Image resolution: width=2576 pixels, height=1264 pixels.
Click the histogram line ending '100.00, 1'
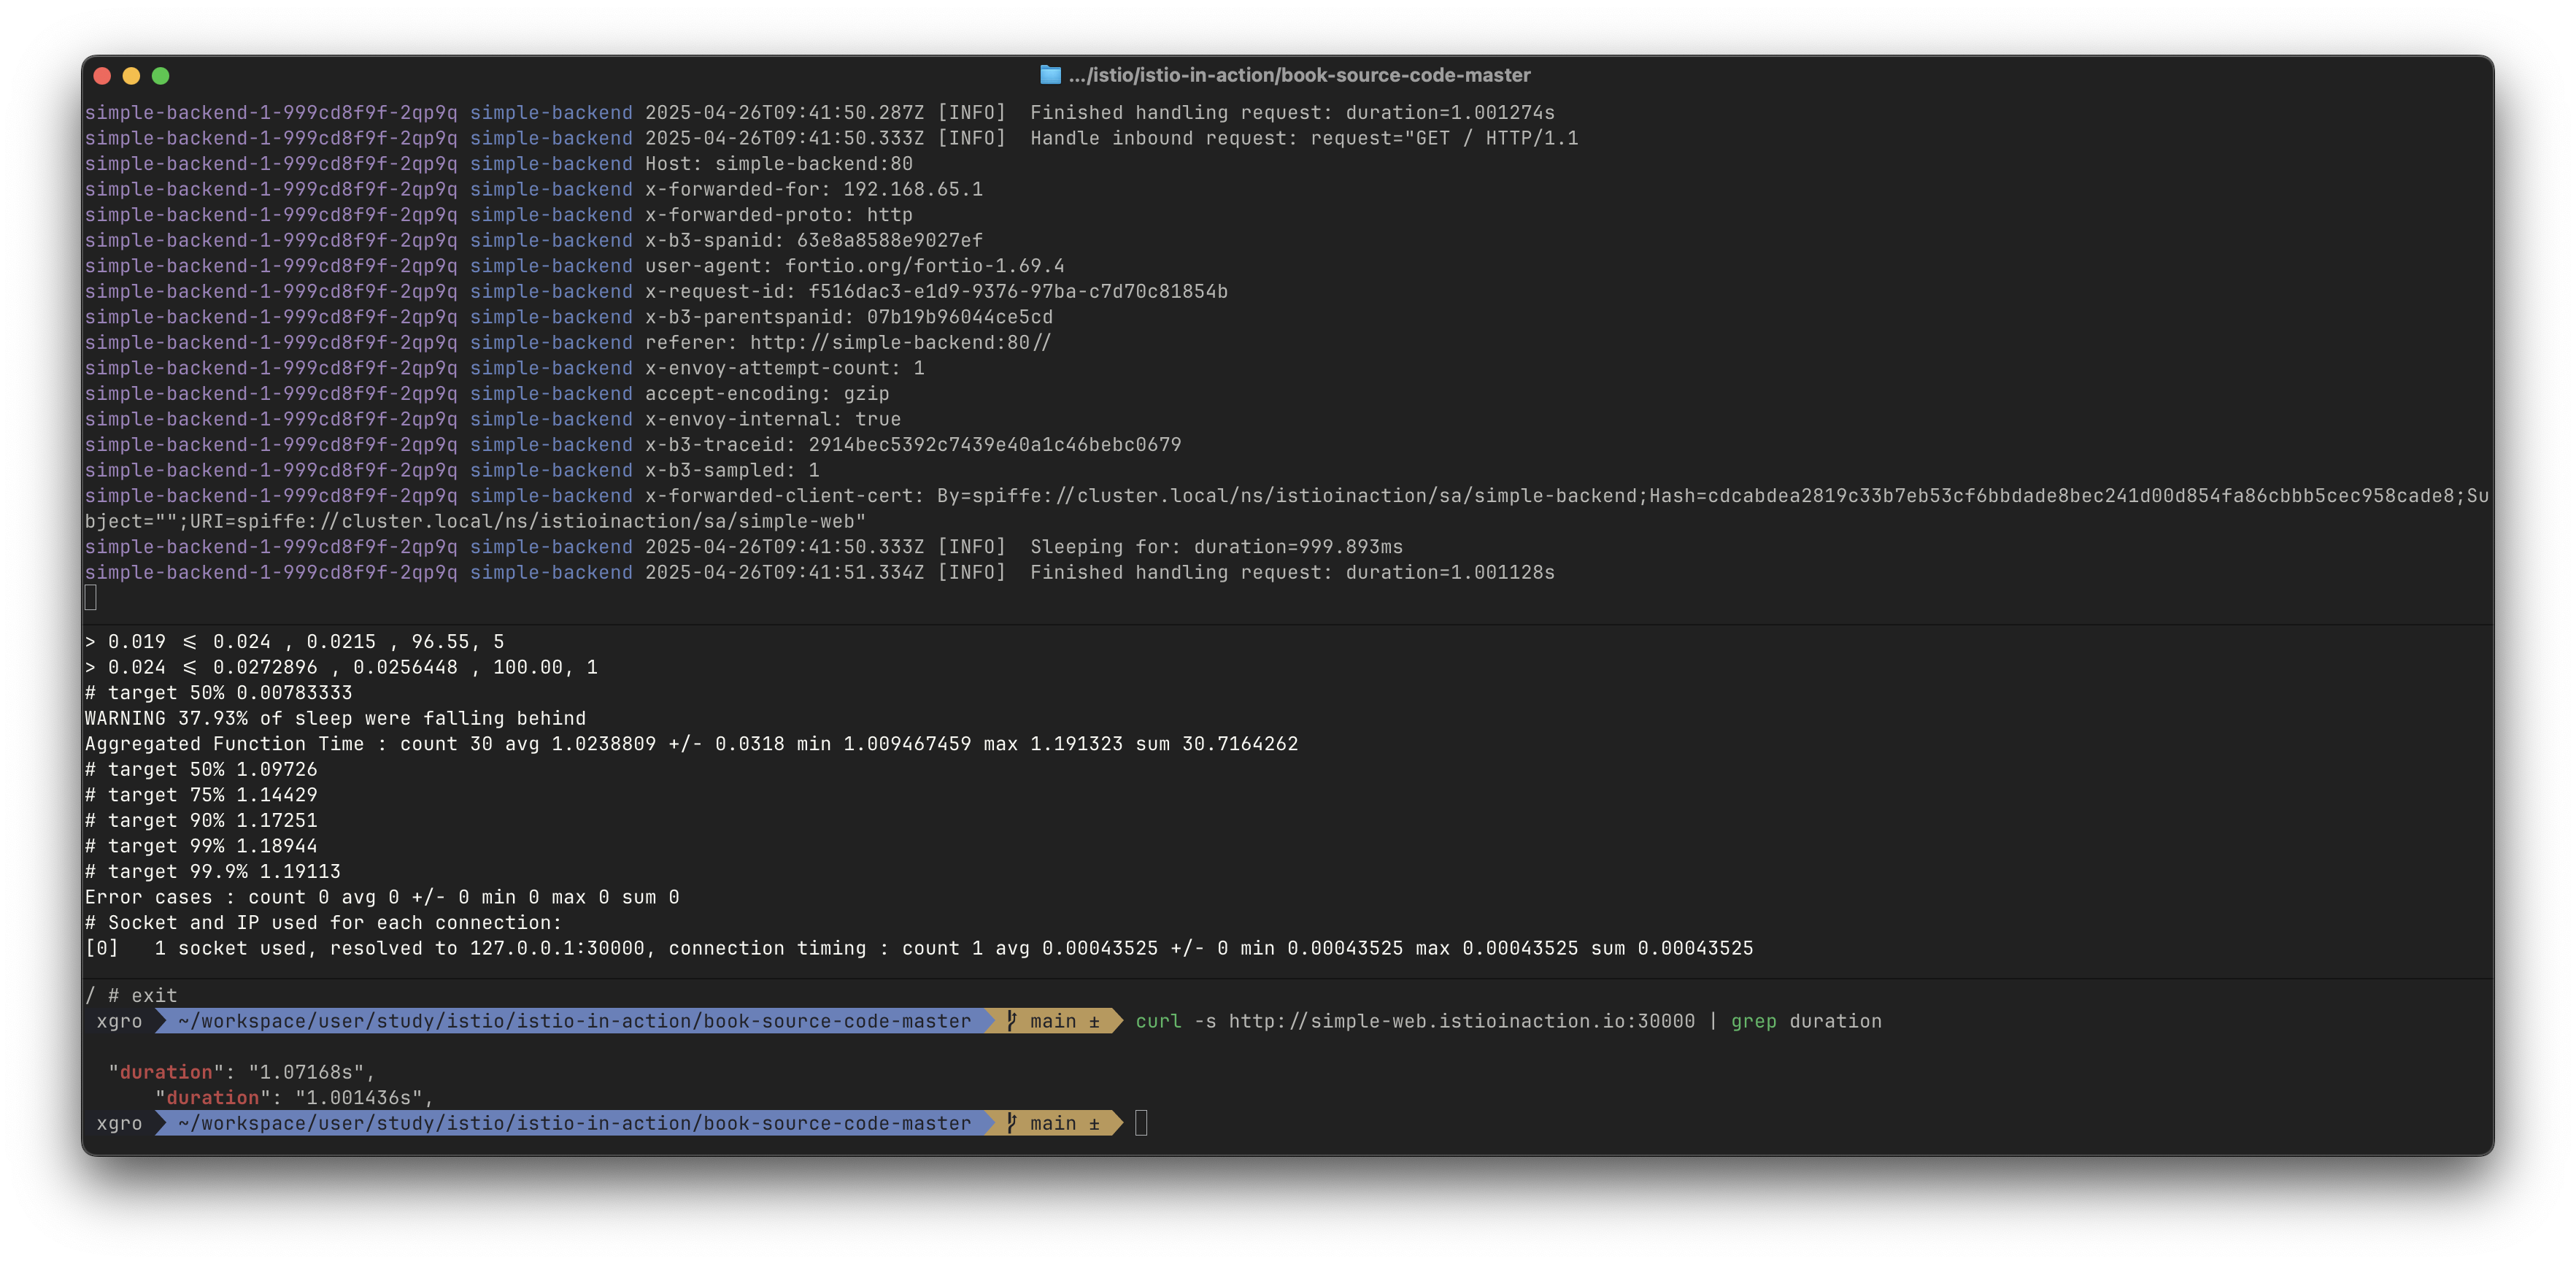[x=341, y=667]
